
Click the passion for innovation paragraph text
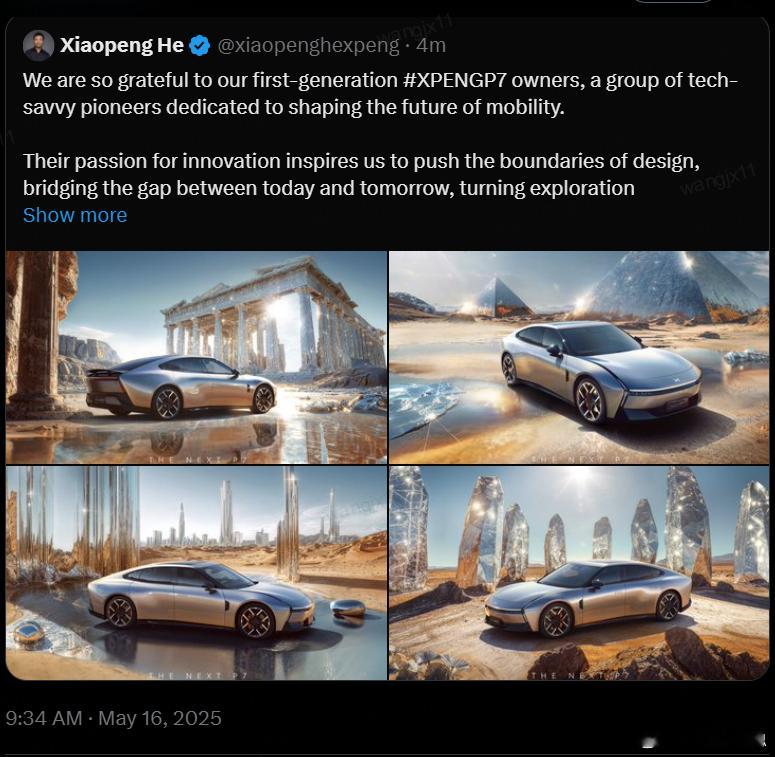tap(361, 175)
